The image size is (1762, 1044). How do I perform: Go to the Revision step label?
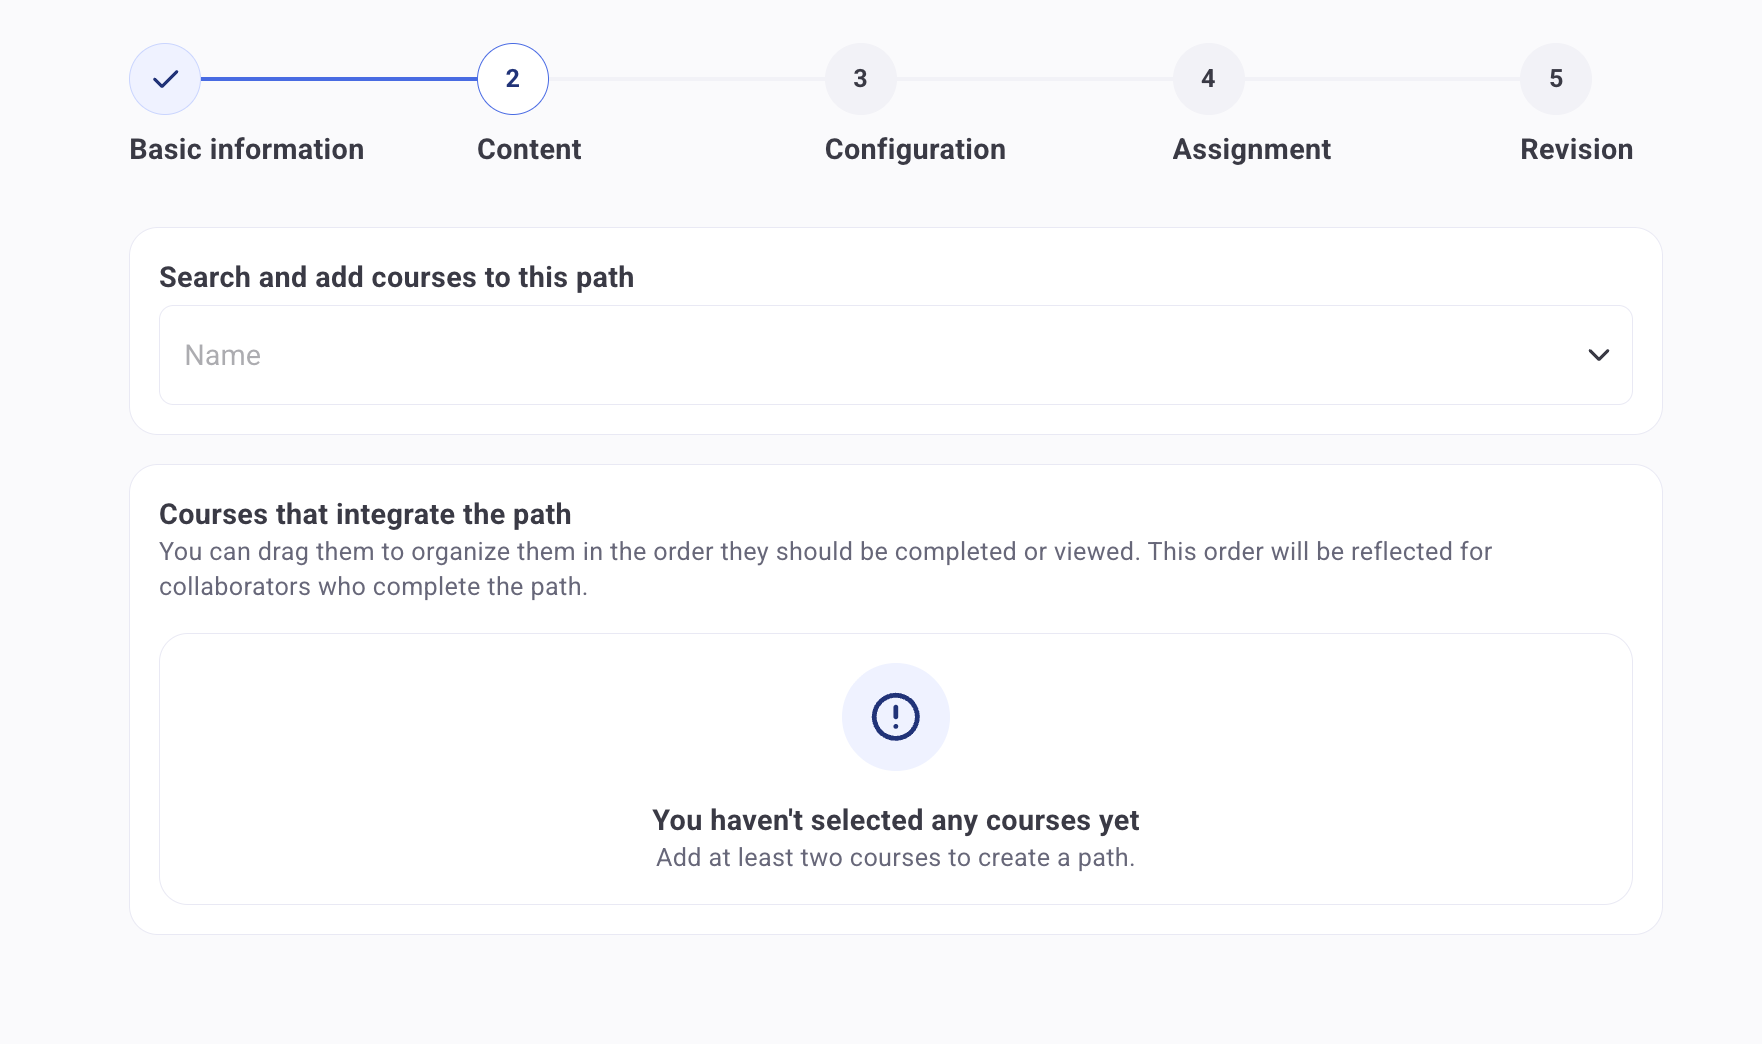(x=1576, y=149)
